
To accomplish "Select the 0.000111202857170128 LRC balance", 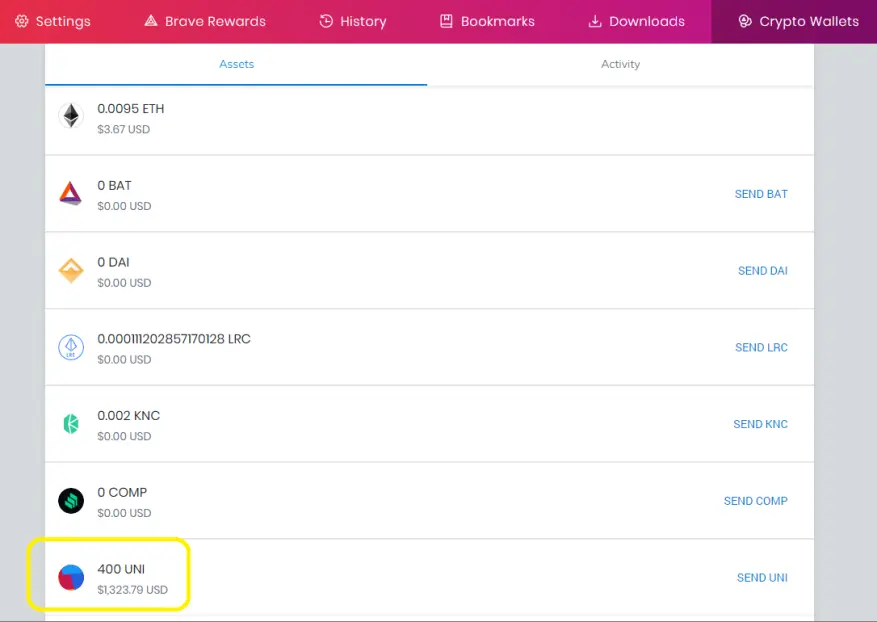I will [174, 338].
